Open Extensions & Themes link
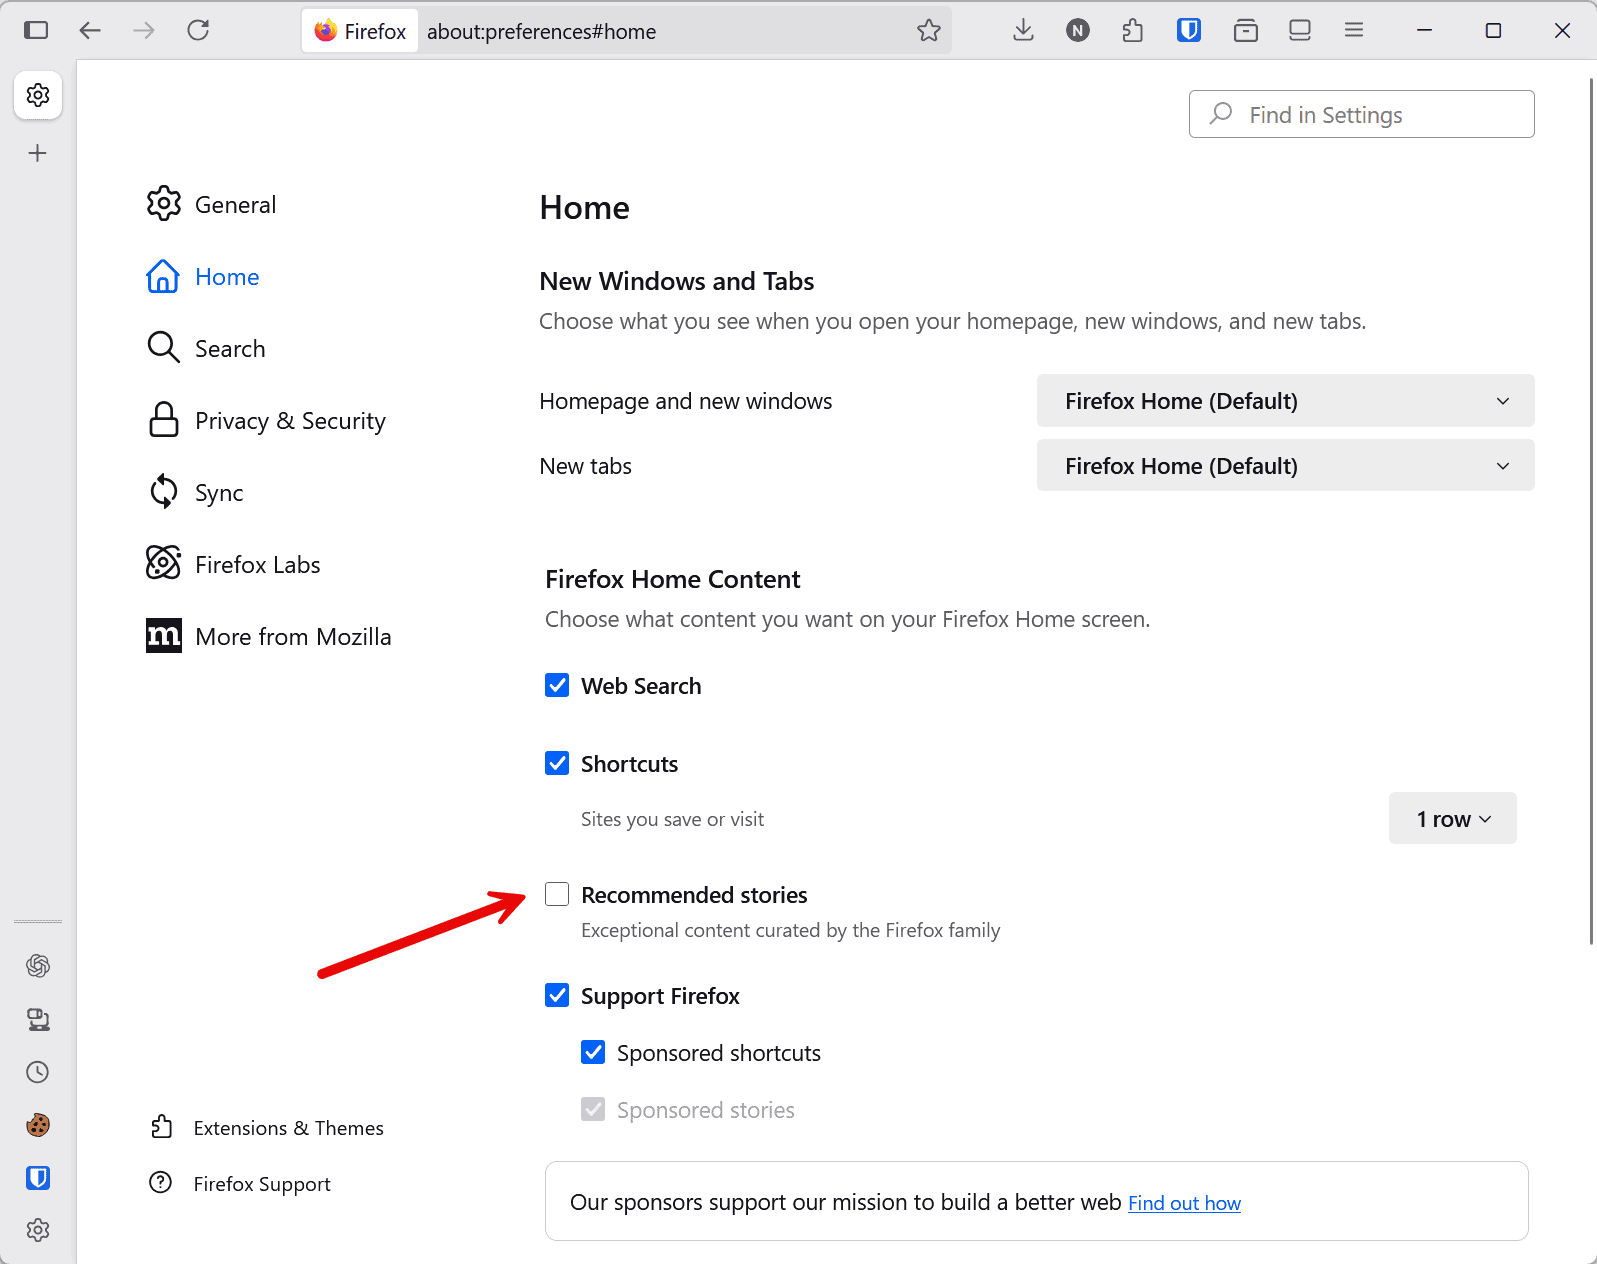 288,1128
